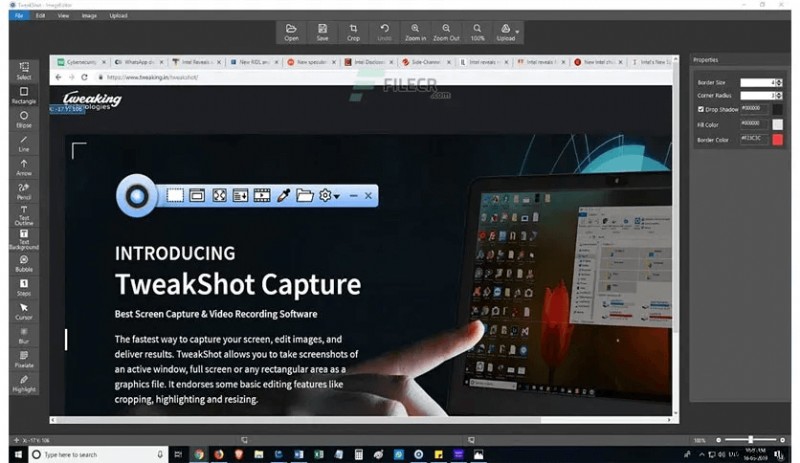The width and height of the screenshot is (800, 463).
Task: Click the Border Size value field
Action: (758, 82)
